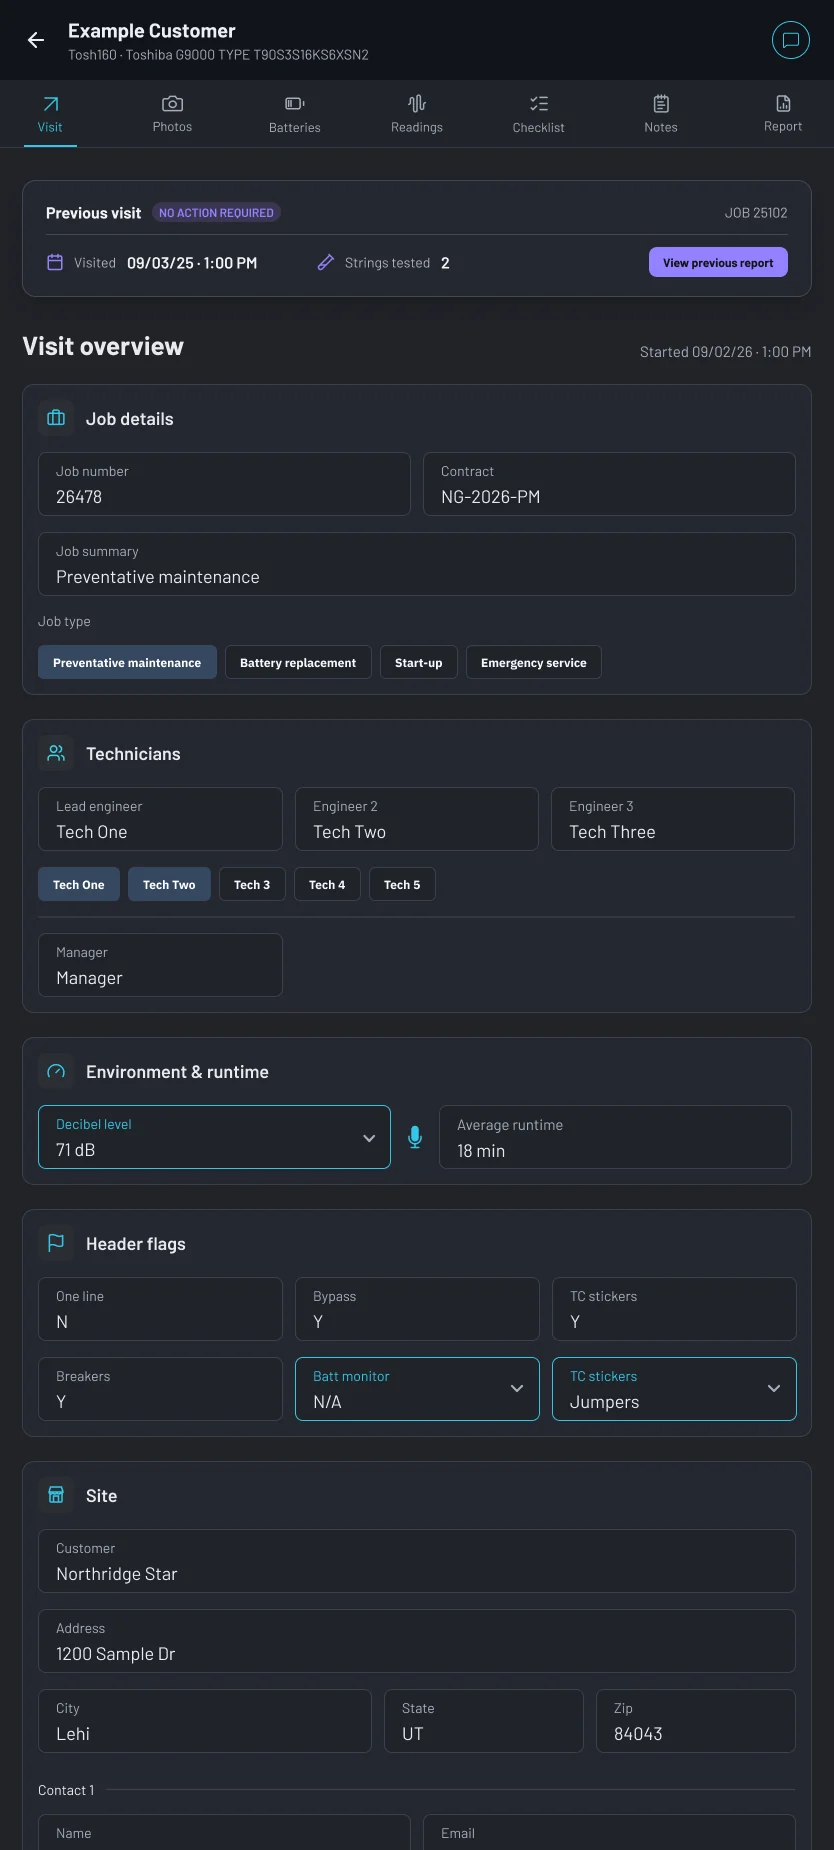Select Emergency service job type chip
The image size is (834, 1850).
(534, 662)
